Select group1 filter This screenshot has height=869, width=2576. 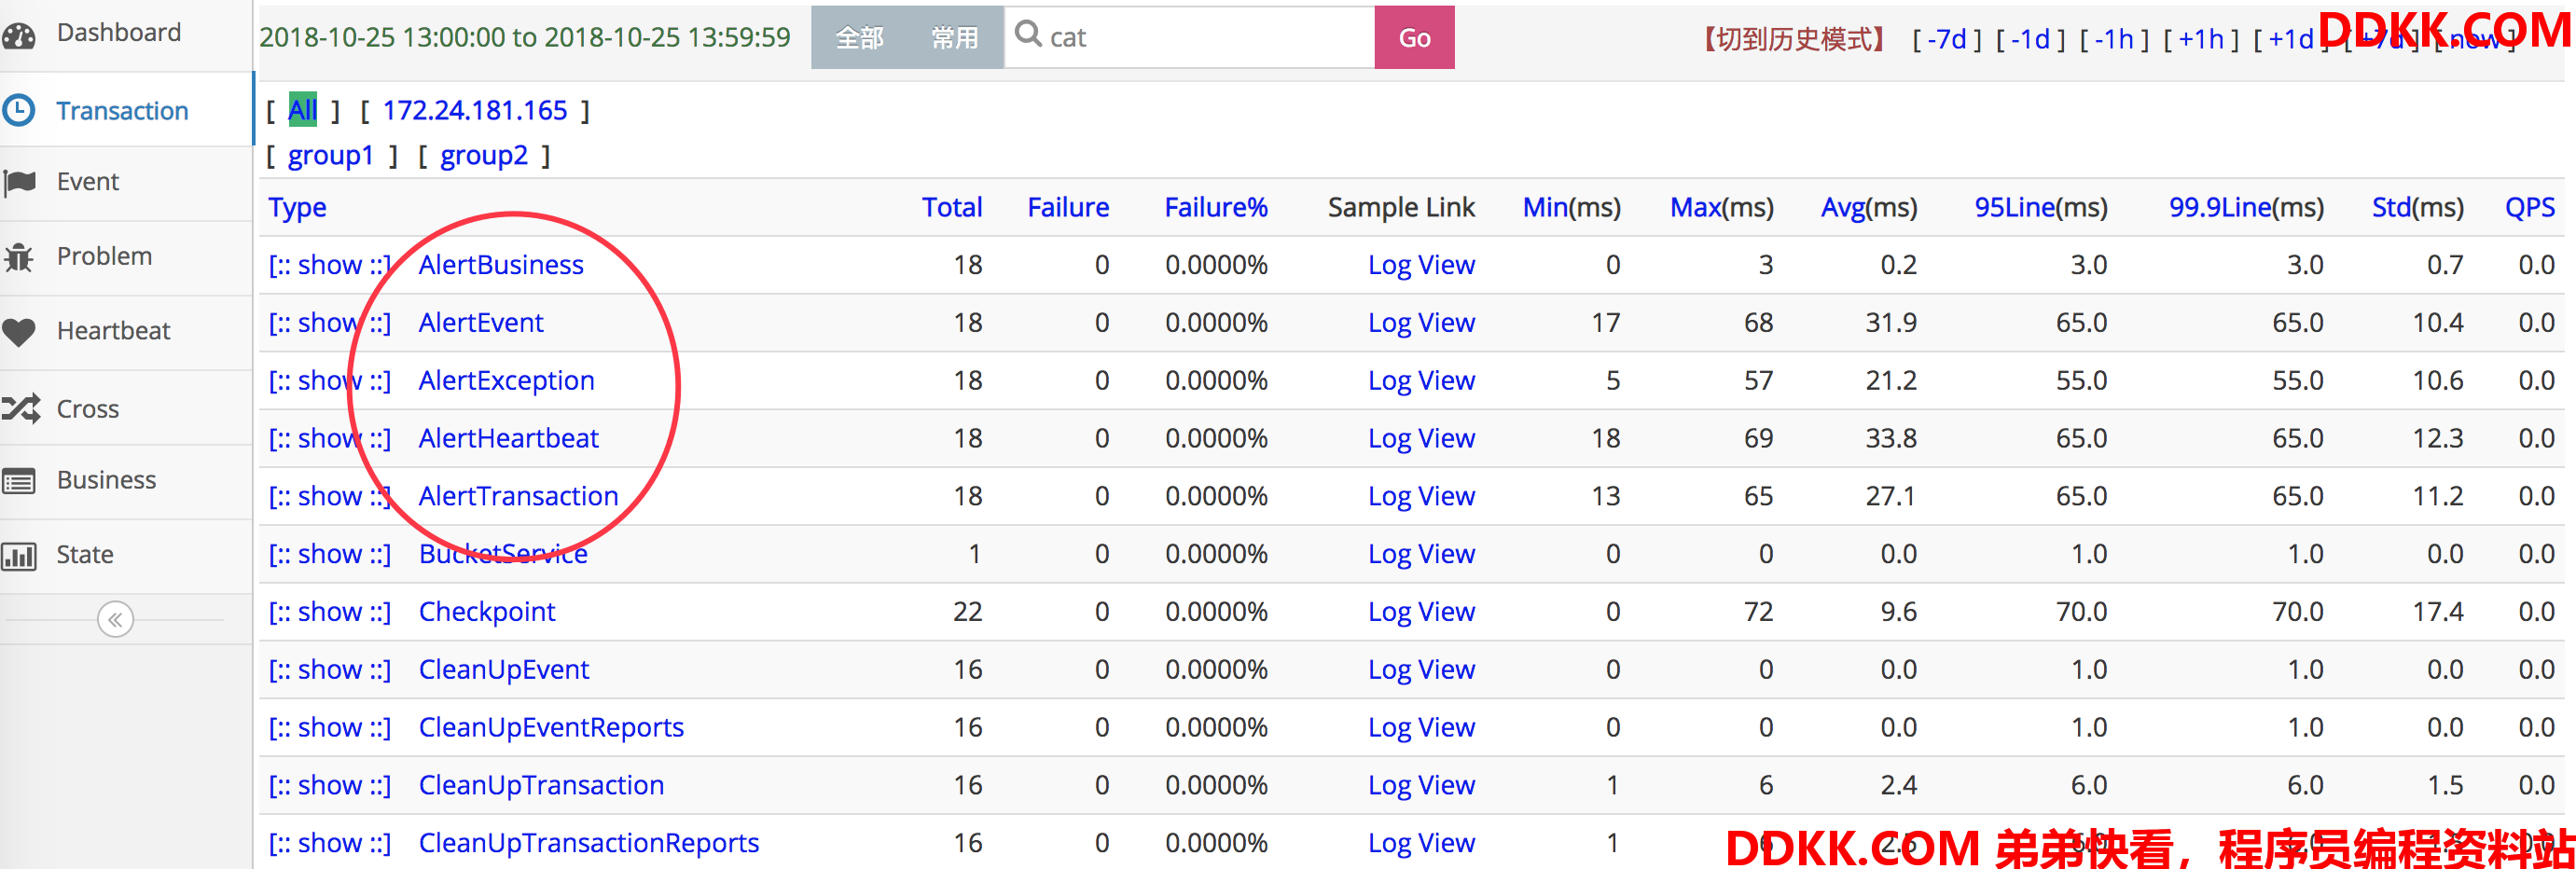pos(331,156)
